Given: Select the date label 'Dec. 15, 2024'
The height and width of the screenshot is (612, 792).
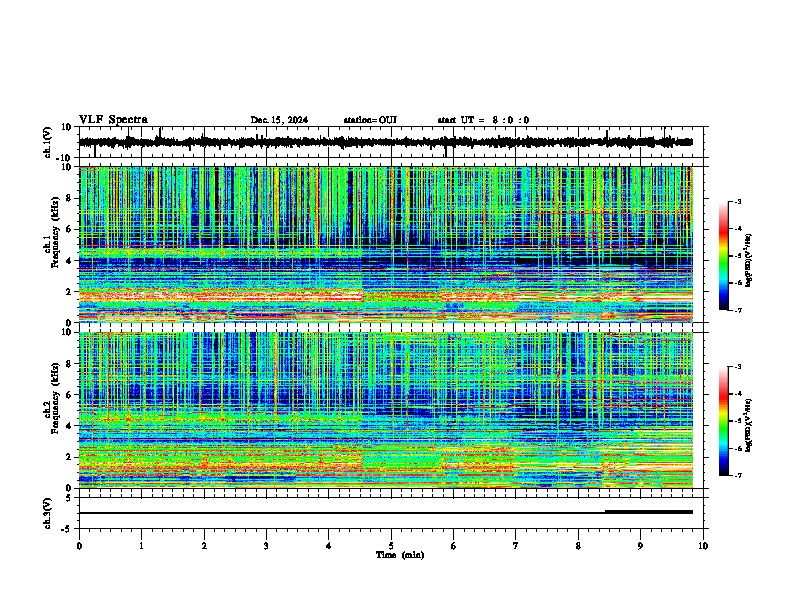Looking at the screenshot, I should (279, 120).
